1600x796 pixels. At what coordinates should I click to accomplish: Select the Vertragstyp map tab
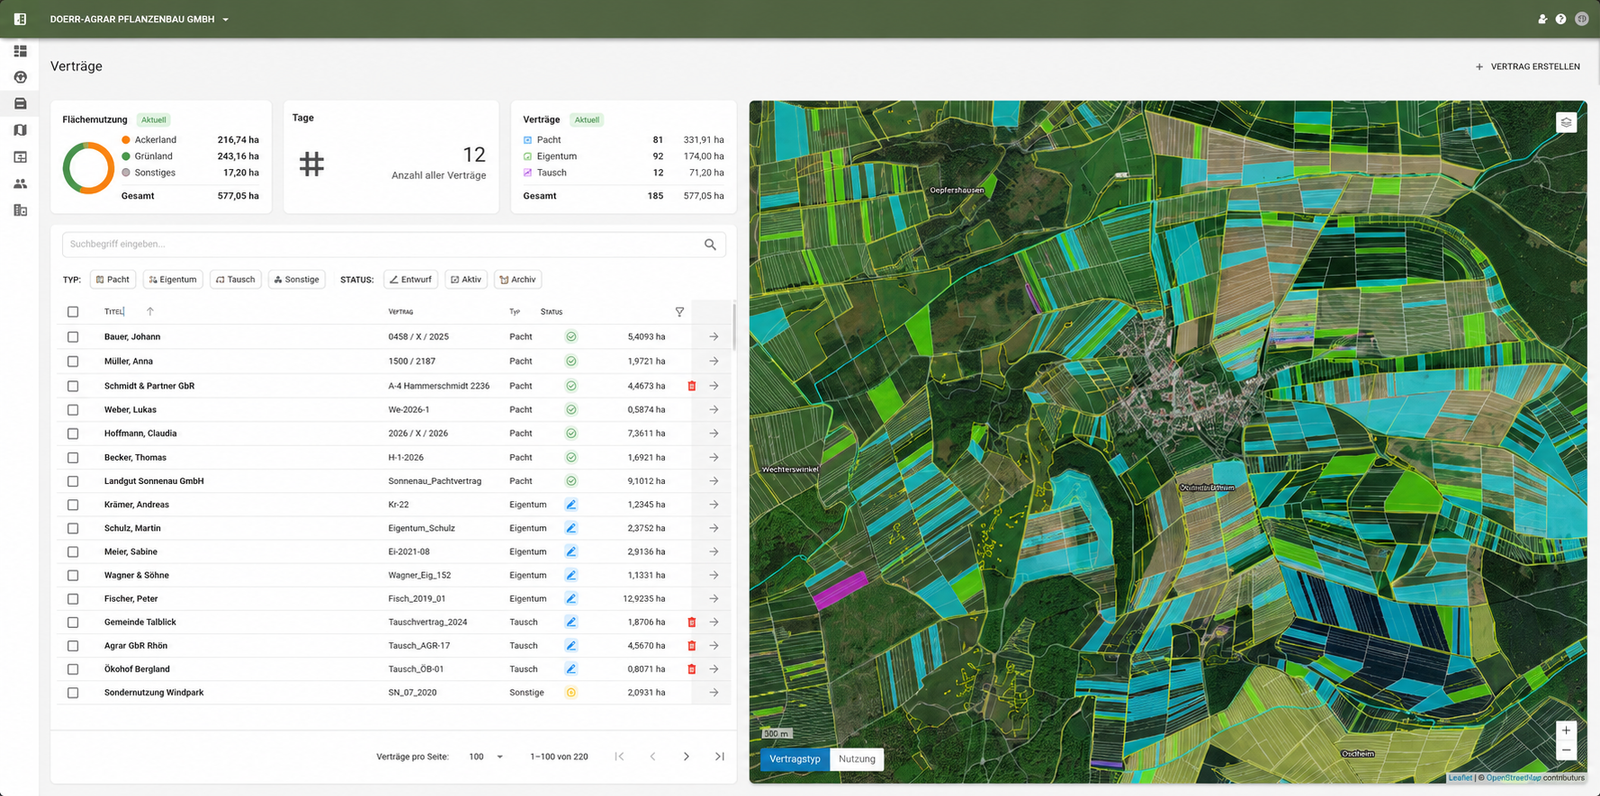(x=795, y=759)
